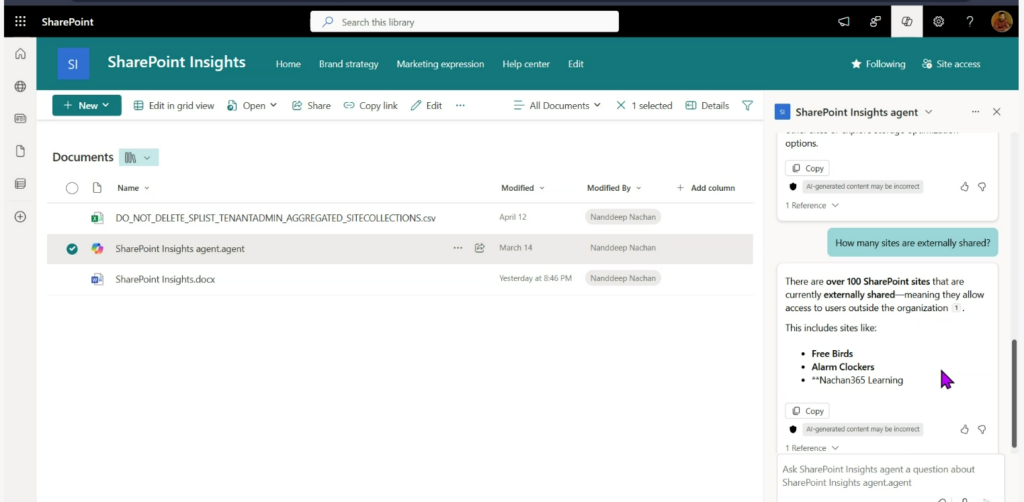
Task: Focus the Ask SharePoint Insights agent input
Action: click(x=890, y=476)
